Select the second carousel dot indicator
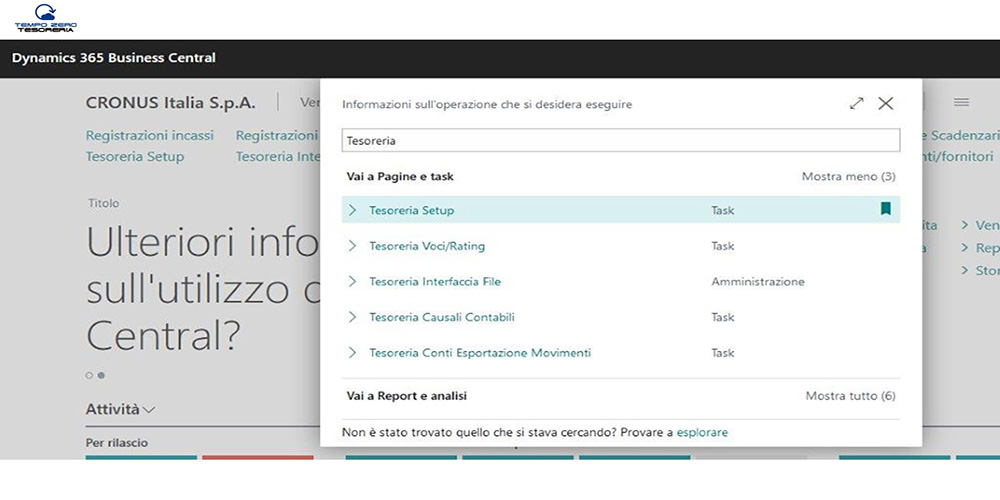The image size is (1000, 500). [100, 375]
